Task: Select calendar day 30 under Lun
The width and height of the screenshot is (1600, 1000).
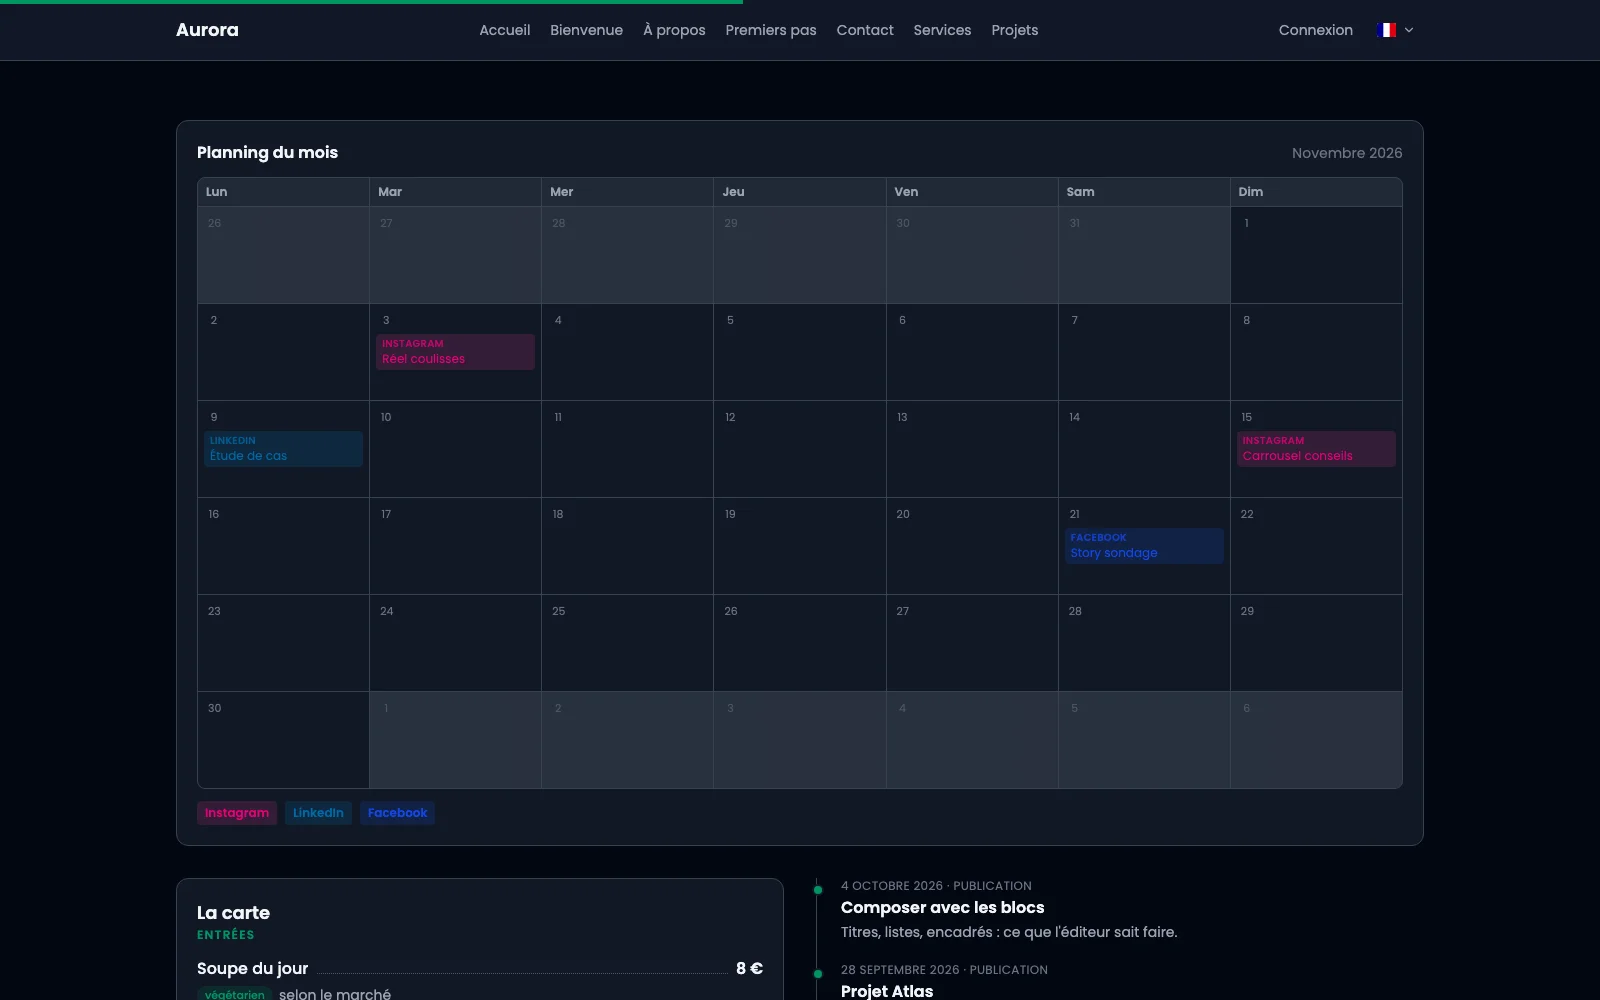Action: [283, 740]
